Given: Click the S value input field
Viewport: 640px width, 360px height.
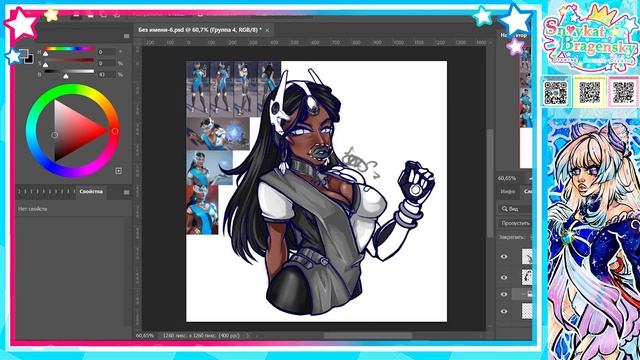Looking at the screenshot, I should [x=106, y=63].
